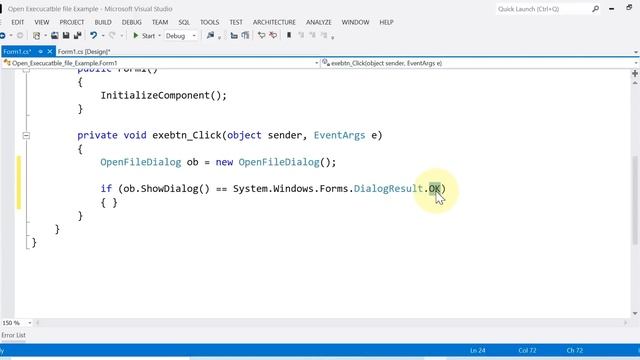This screenshot has height=360, width=640.
Task: Open the Debug configuration dropdown
Action: coord(181,36)
